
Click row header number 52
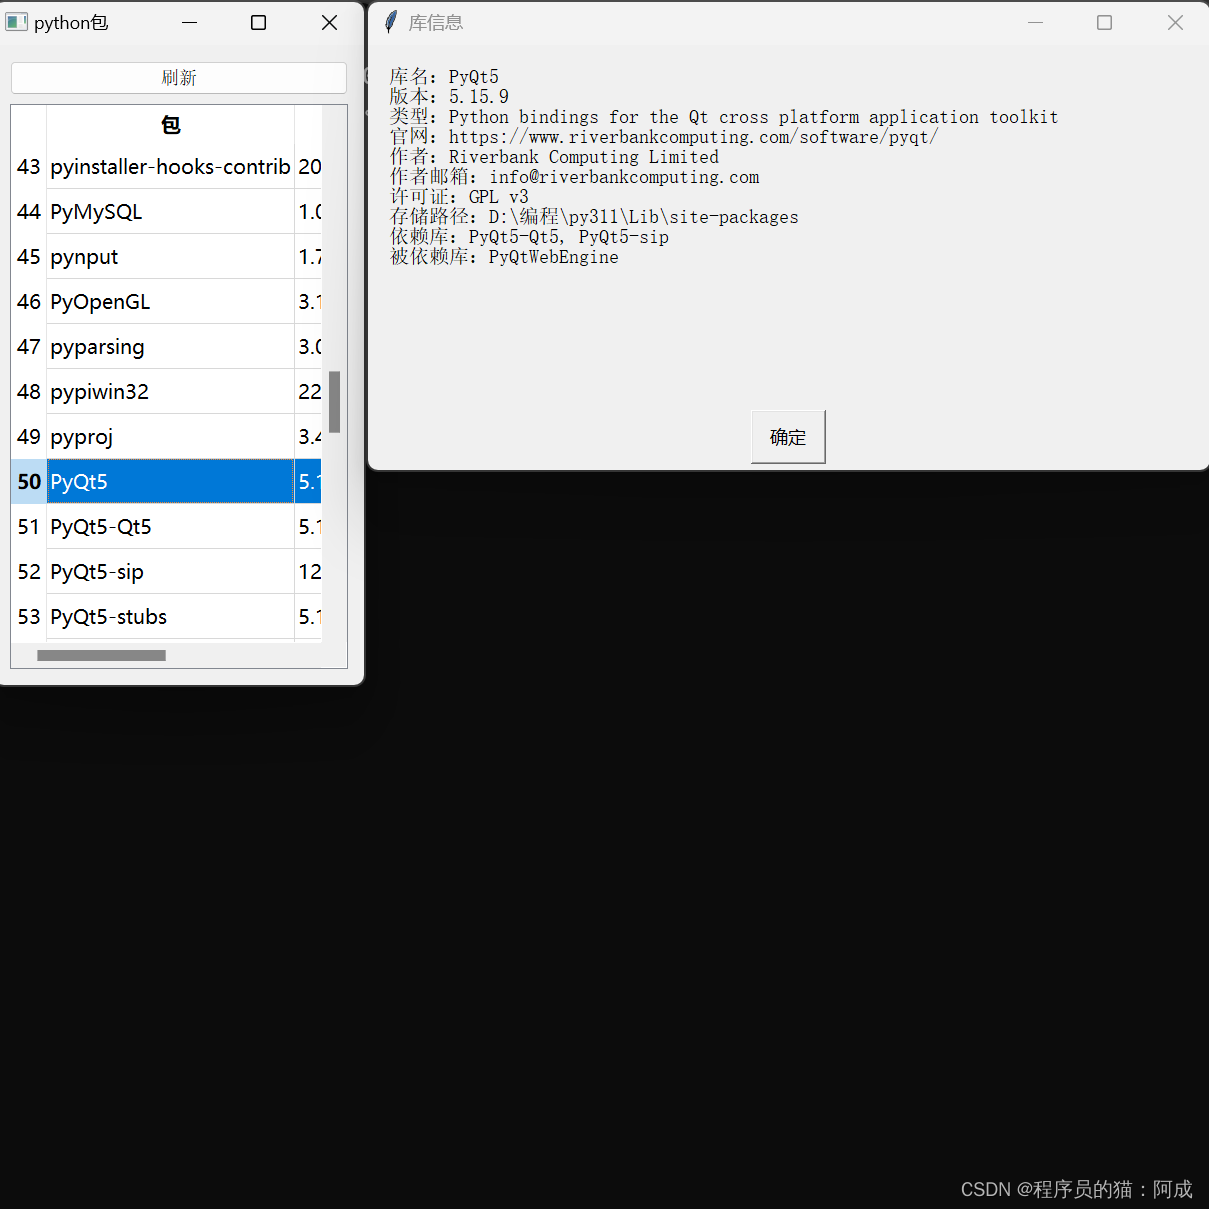click(x=29, y=572)
